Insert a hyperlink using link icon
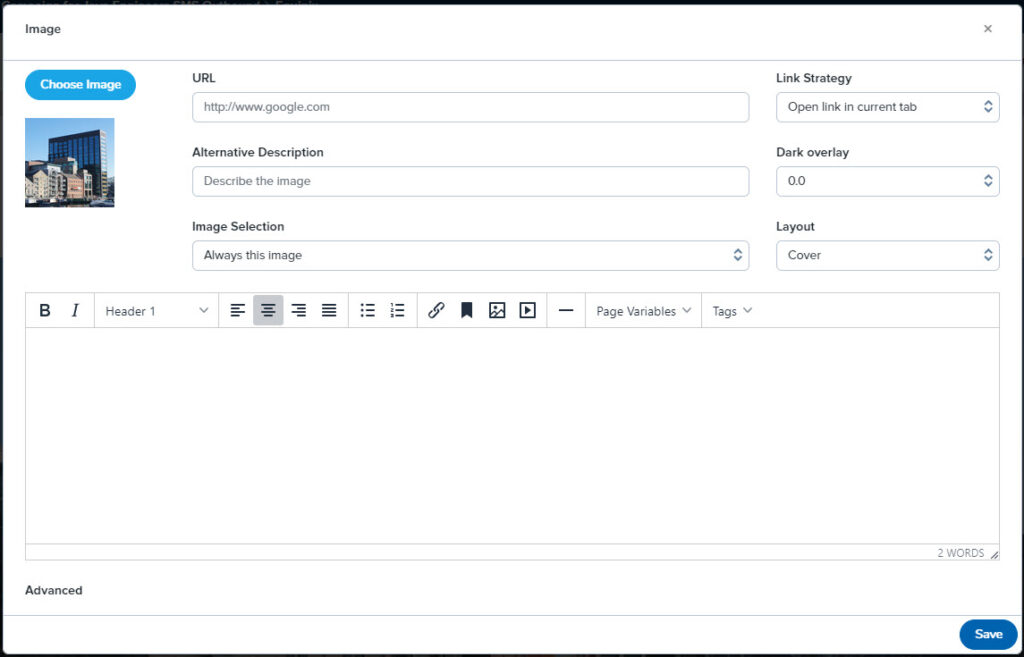 (436, 311)
